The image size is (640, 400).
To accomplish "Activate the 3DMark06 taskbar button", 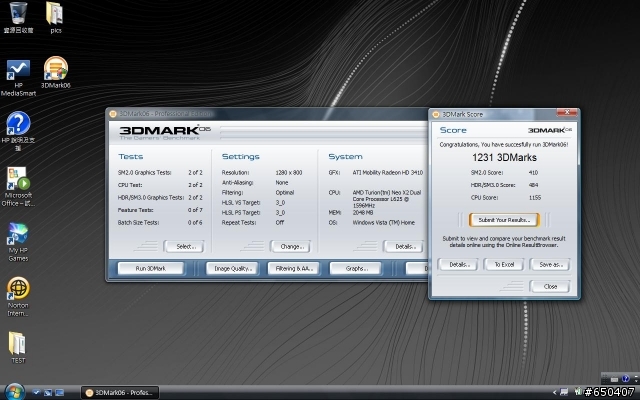I will pyautogui.click(x=120, y=393).
